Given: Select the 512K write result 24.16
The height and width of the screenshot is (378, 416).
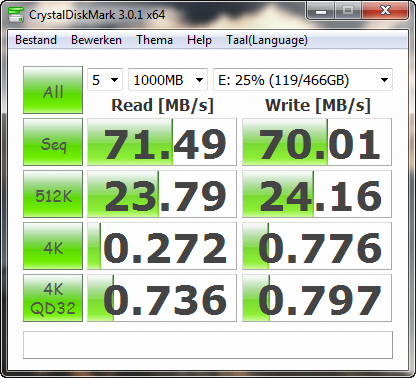Looking at the screenshot, I should pos(317,194).
